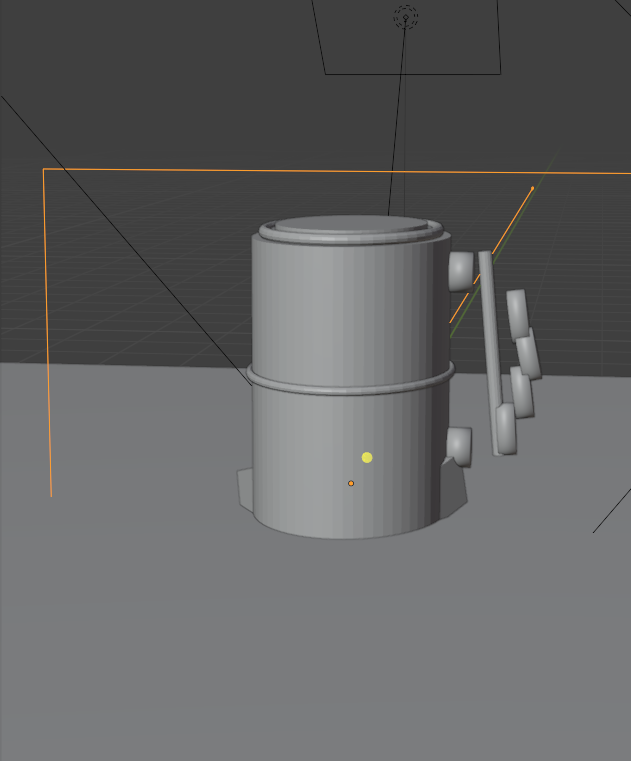Click the yellow dot on the mug body
631x761 pixels.
click(367, 458)
